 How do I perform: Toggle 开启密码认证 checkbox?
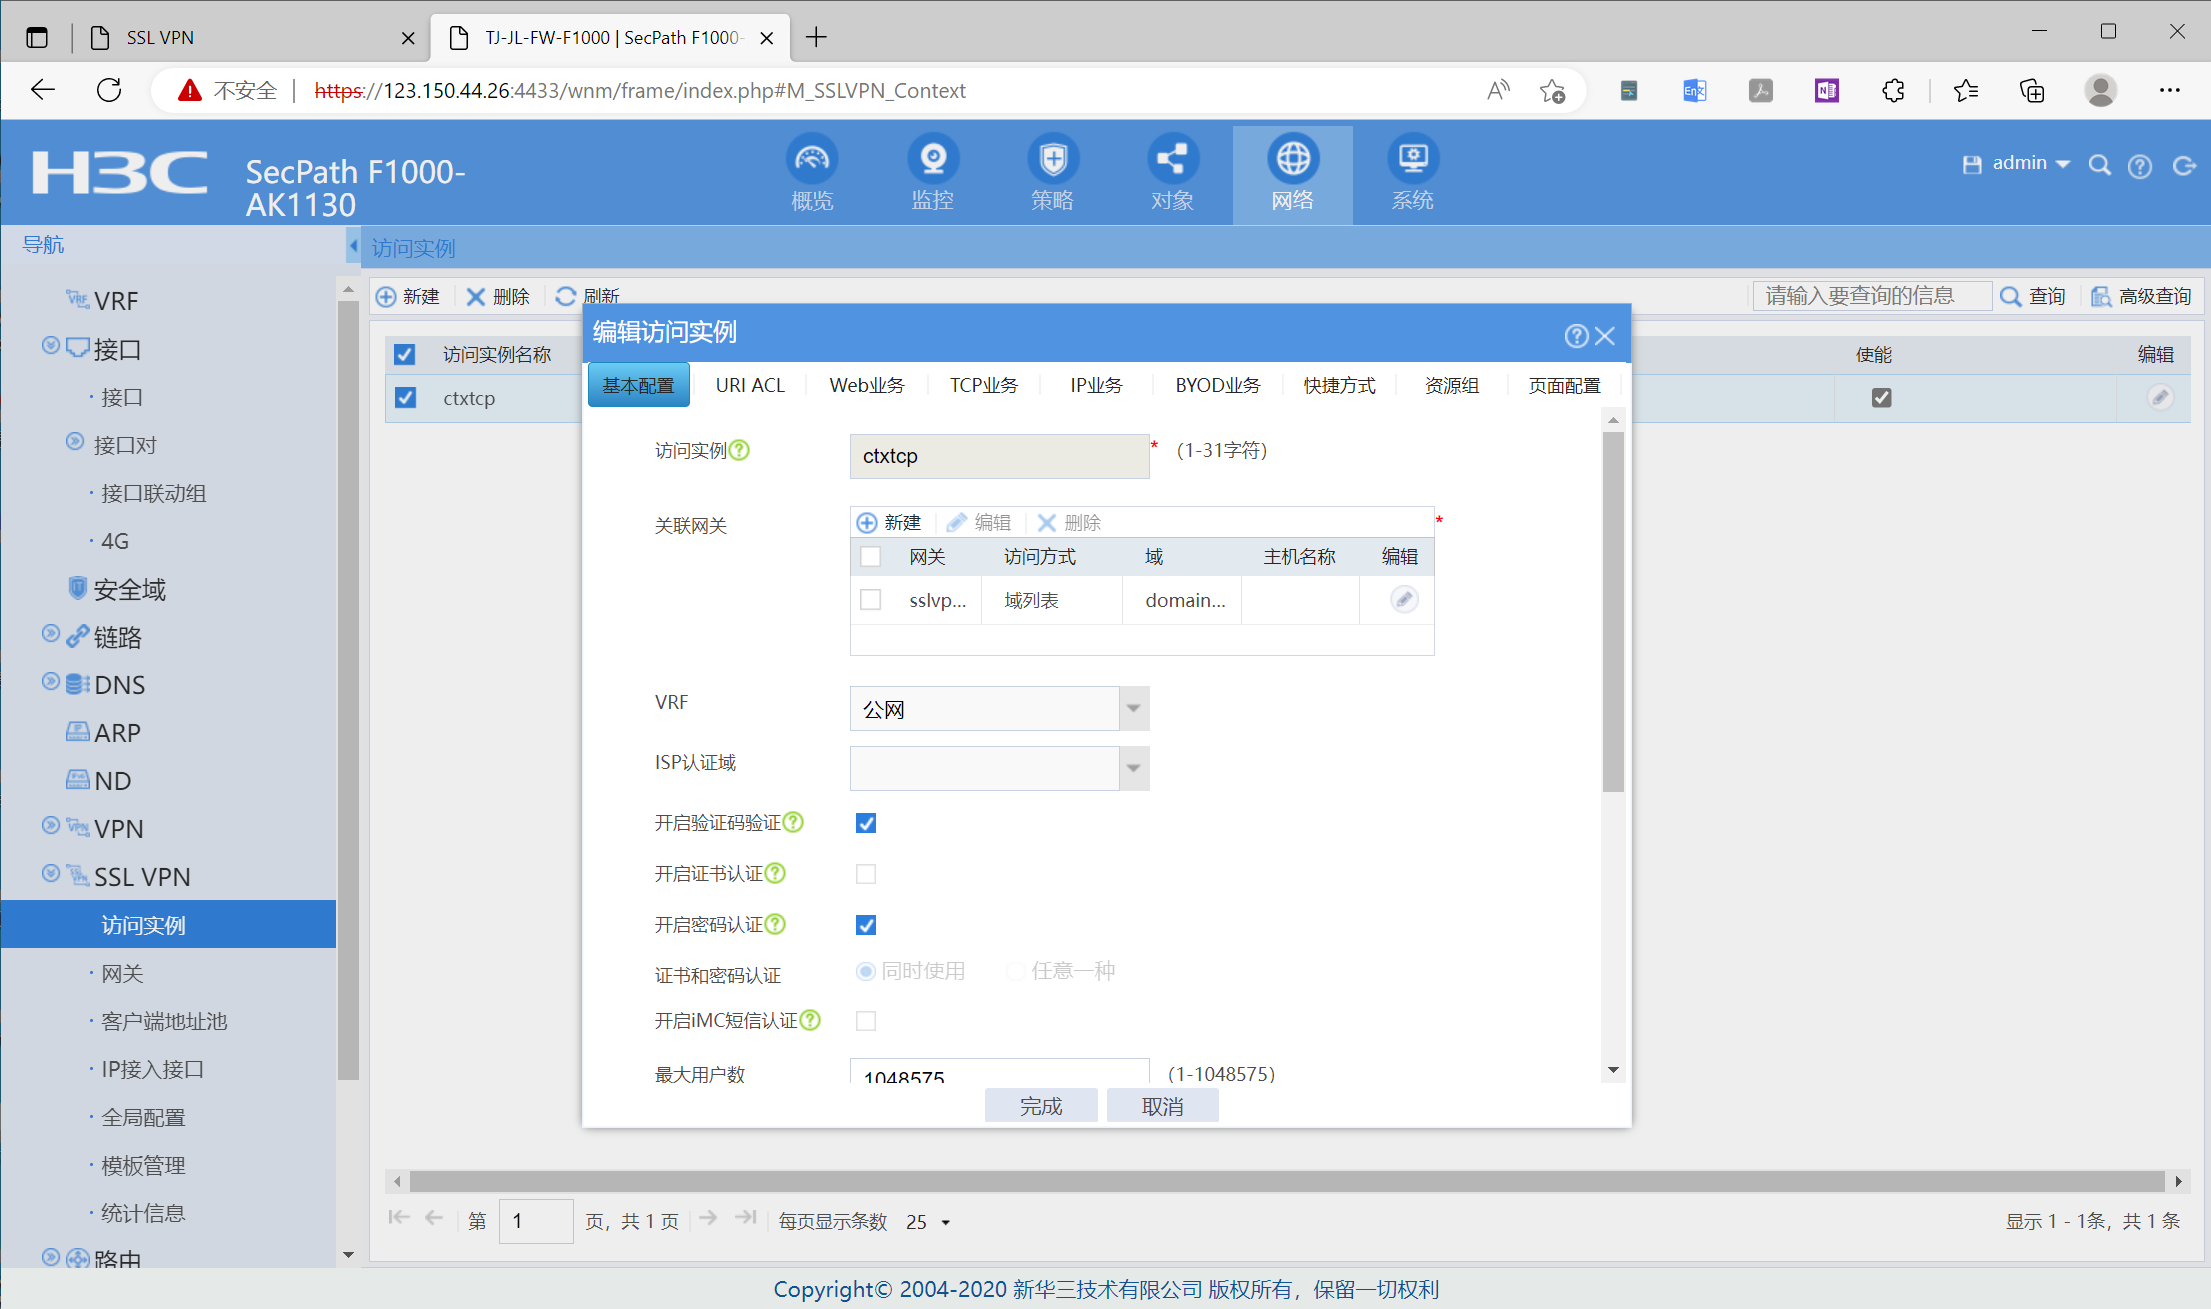tap(866, 925)
